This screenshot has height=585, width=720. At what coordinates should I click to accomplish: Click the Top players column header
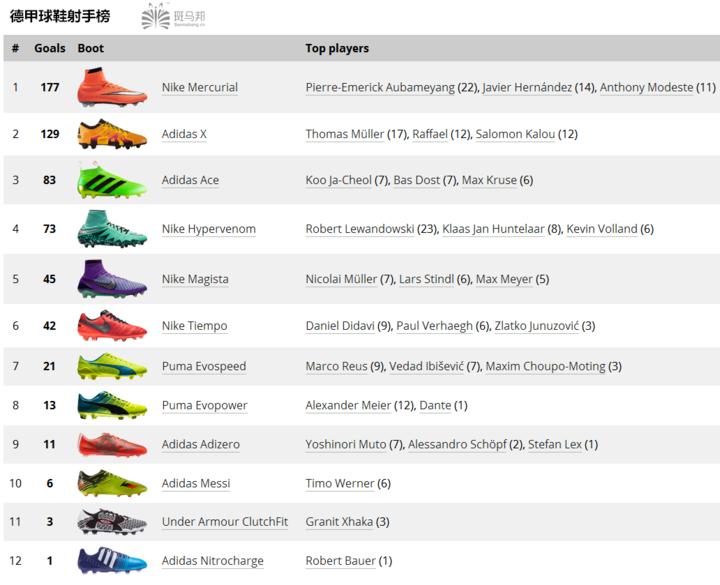click(x=337, y=48)
